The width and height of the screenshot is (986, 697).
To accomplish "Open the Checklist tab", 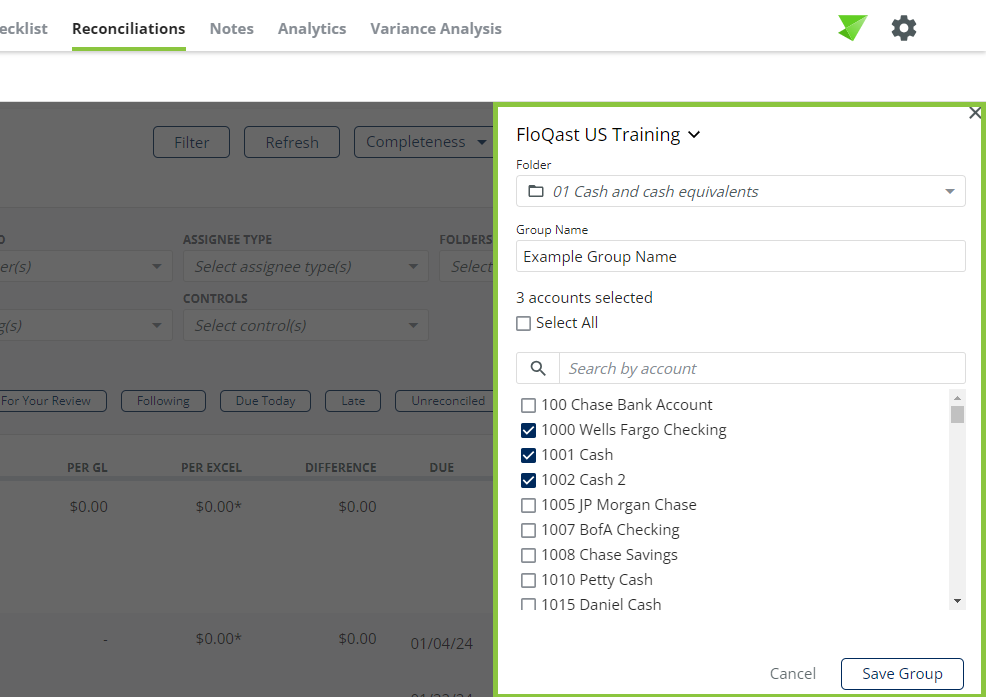I will click(24, 29).
